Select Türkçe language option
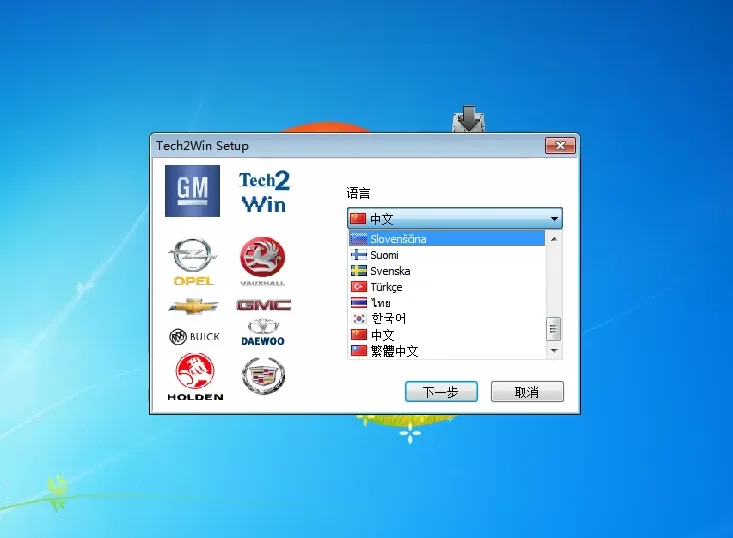This screenshot has height=538, width=733. tap(447, 287)
